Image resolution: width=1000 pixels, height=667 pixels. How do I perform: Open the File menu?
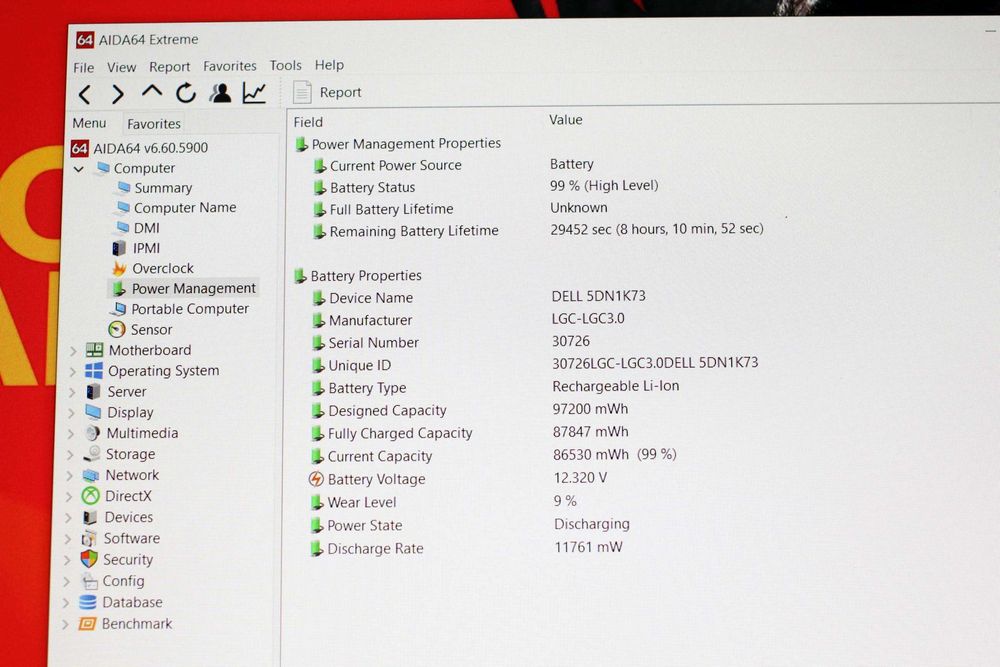(x=84, y=68)
